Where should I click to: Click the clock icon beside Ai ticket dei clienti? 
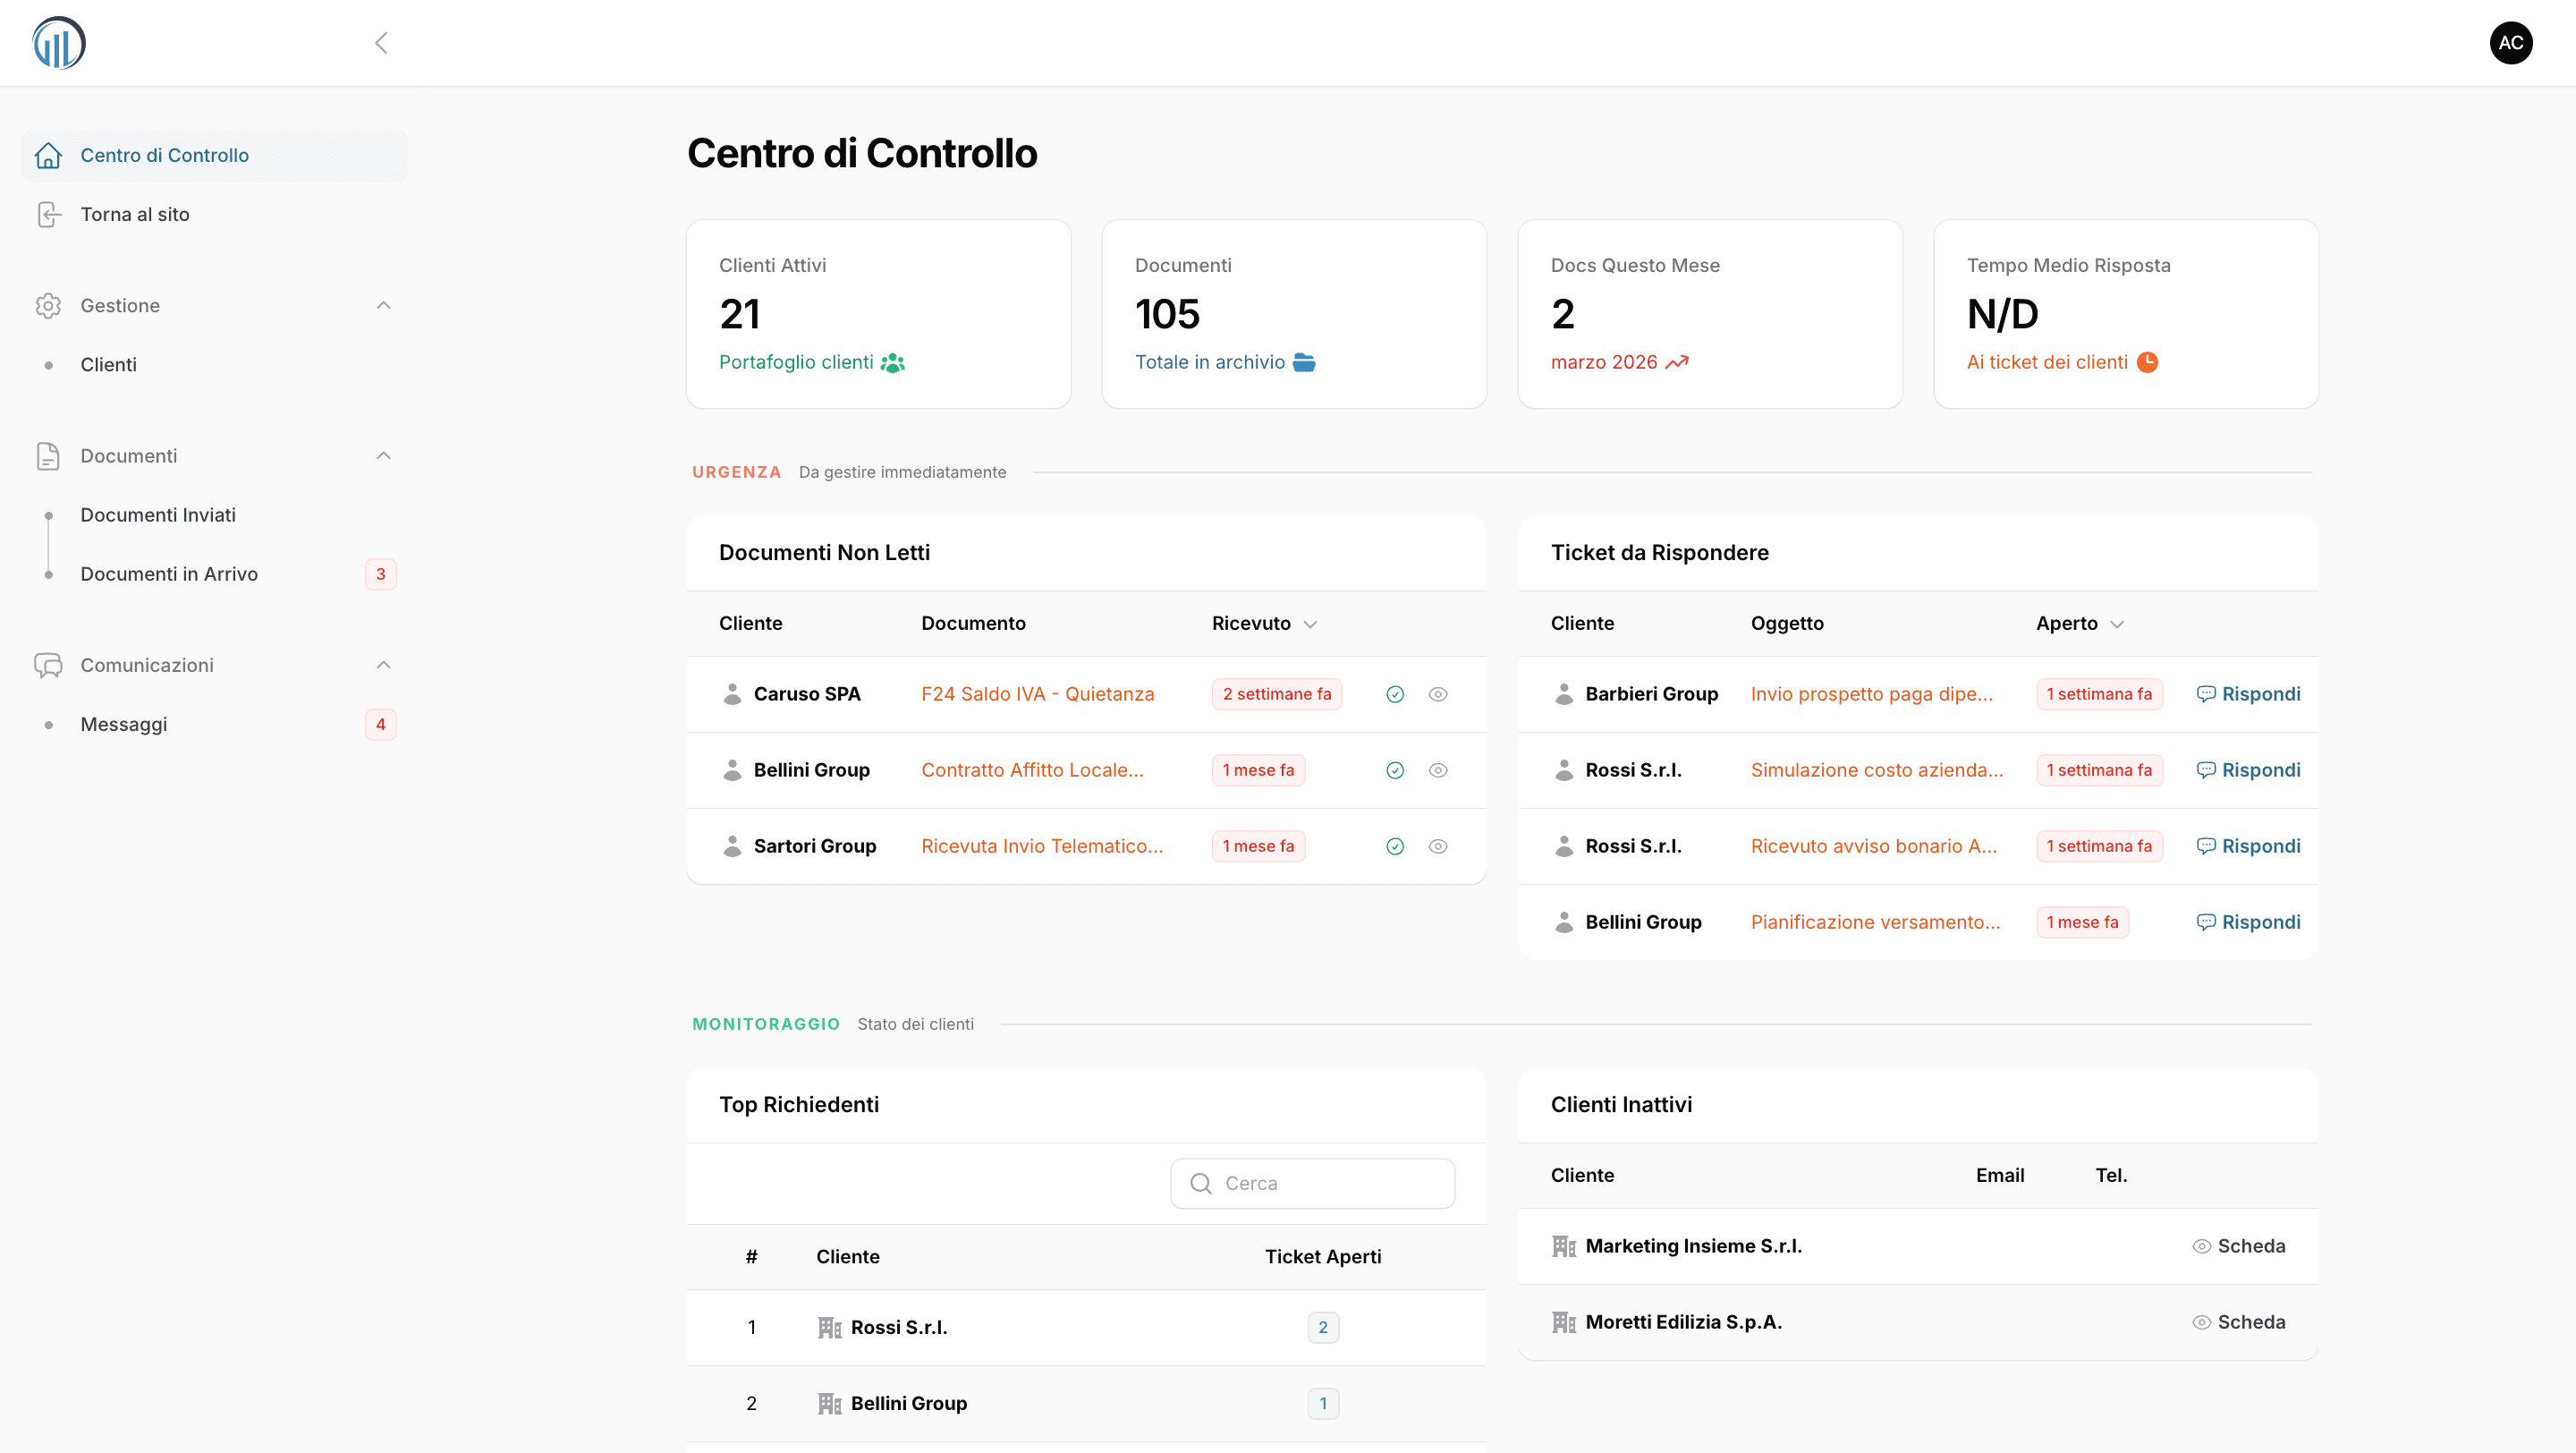coord(2148,362)
